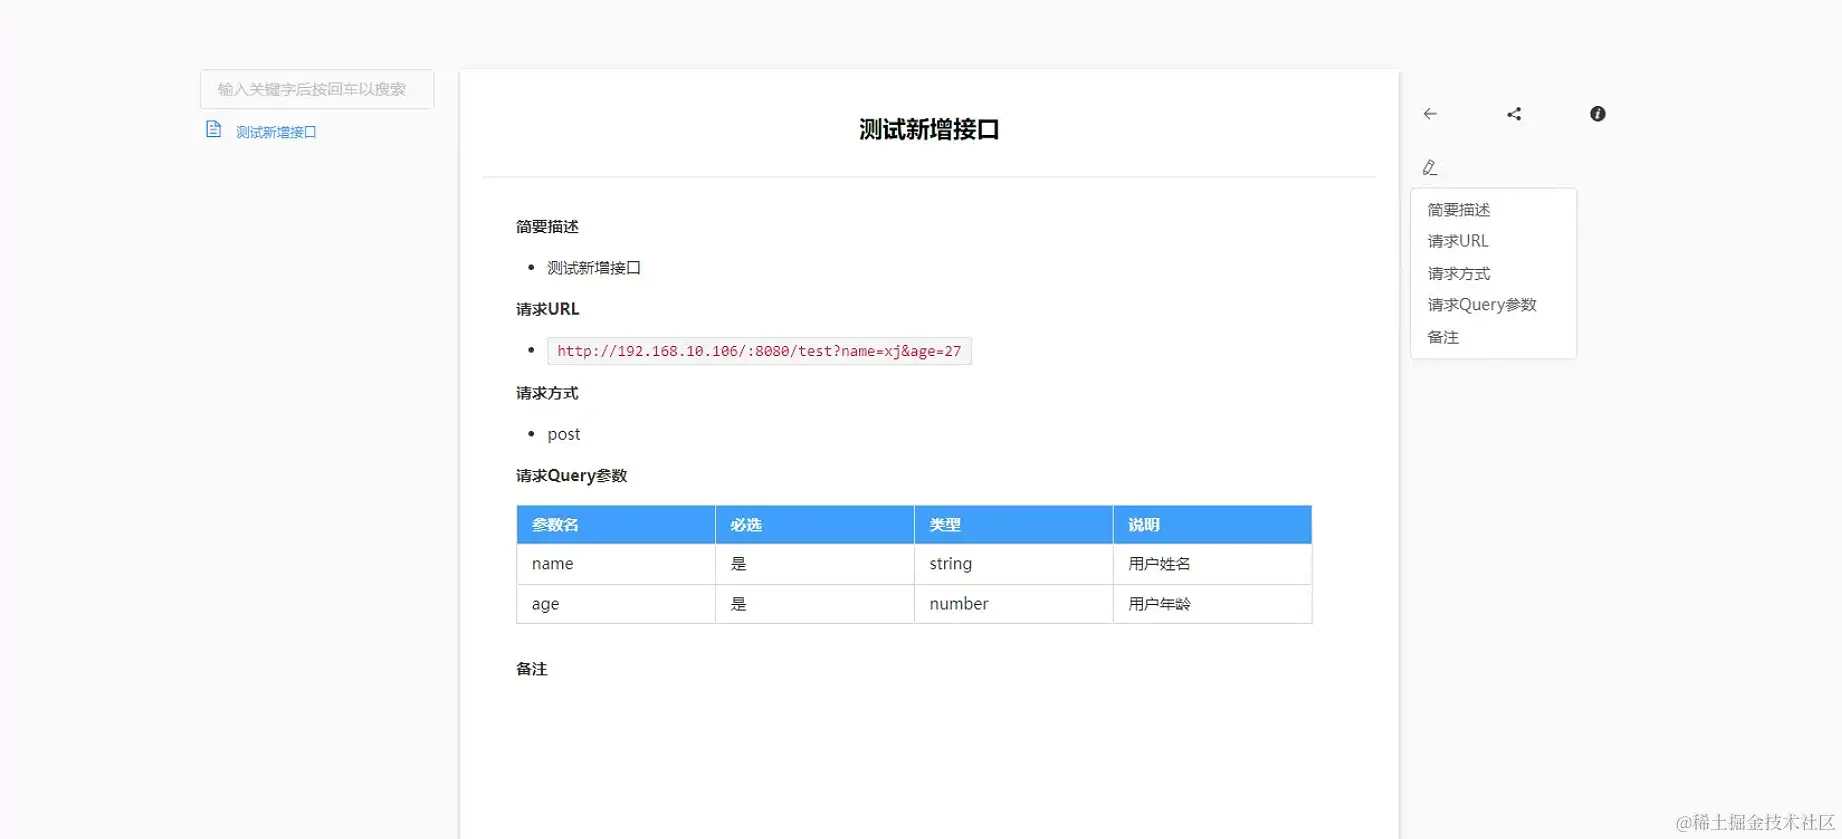Click the 请求Query参数 section heading
Viewport: 1842px width, 839px height.
[x=571, y=476]
